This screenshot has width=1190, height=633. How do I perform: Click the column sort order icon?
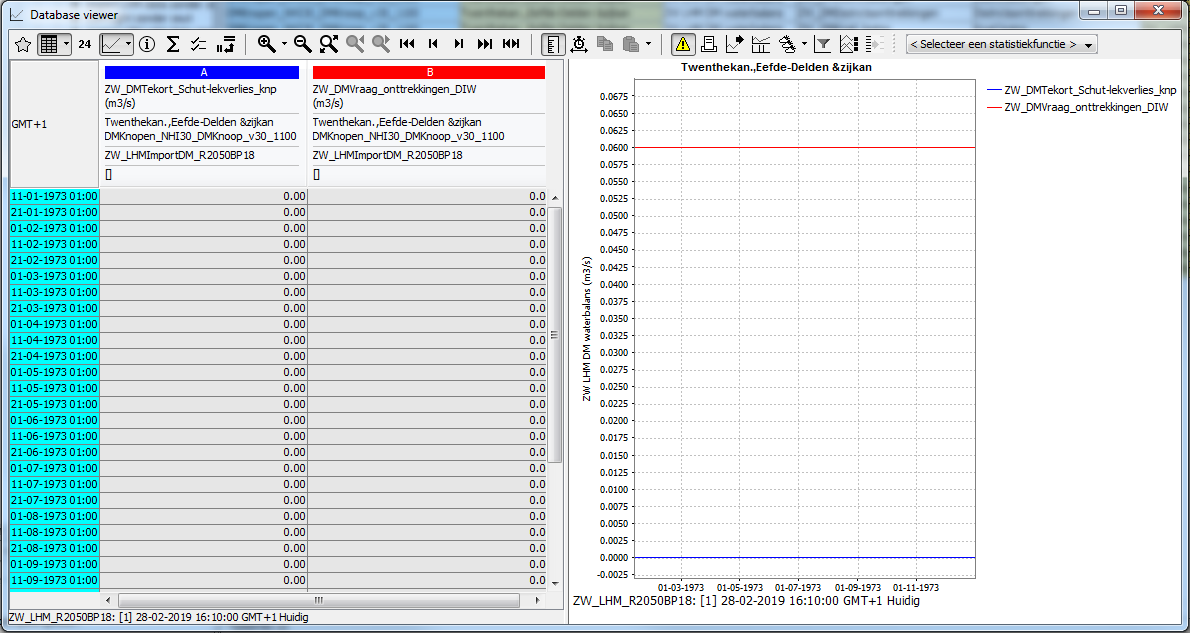click(225, 44)
